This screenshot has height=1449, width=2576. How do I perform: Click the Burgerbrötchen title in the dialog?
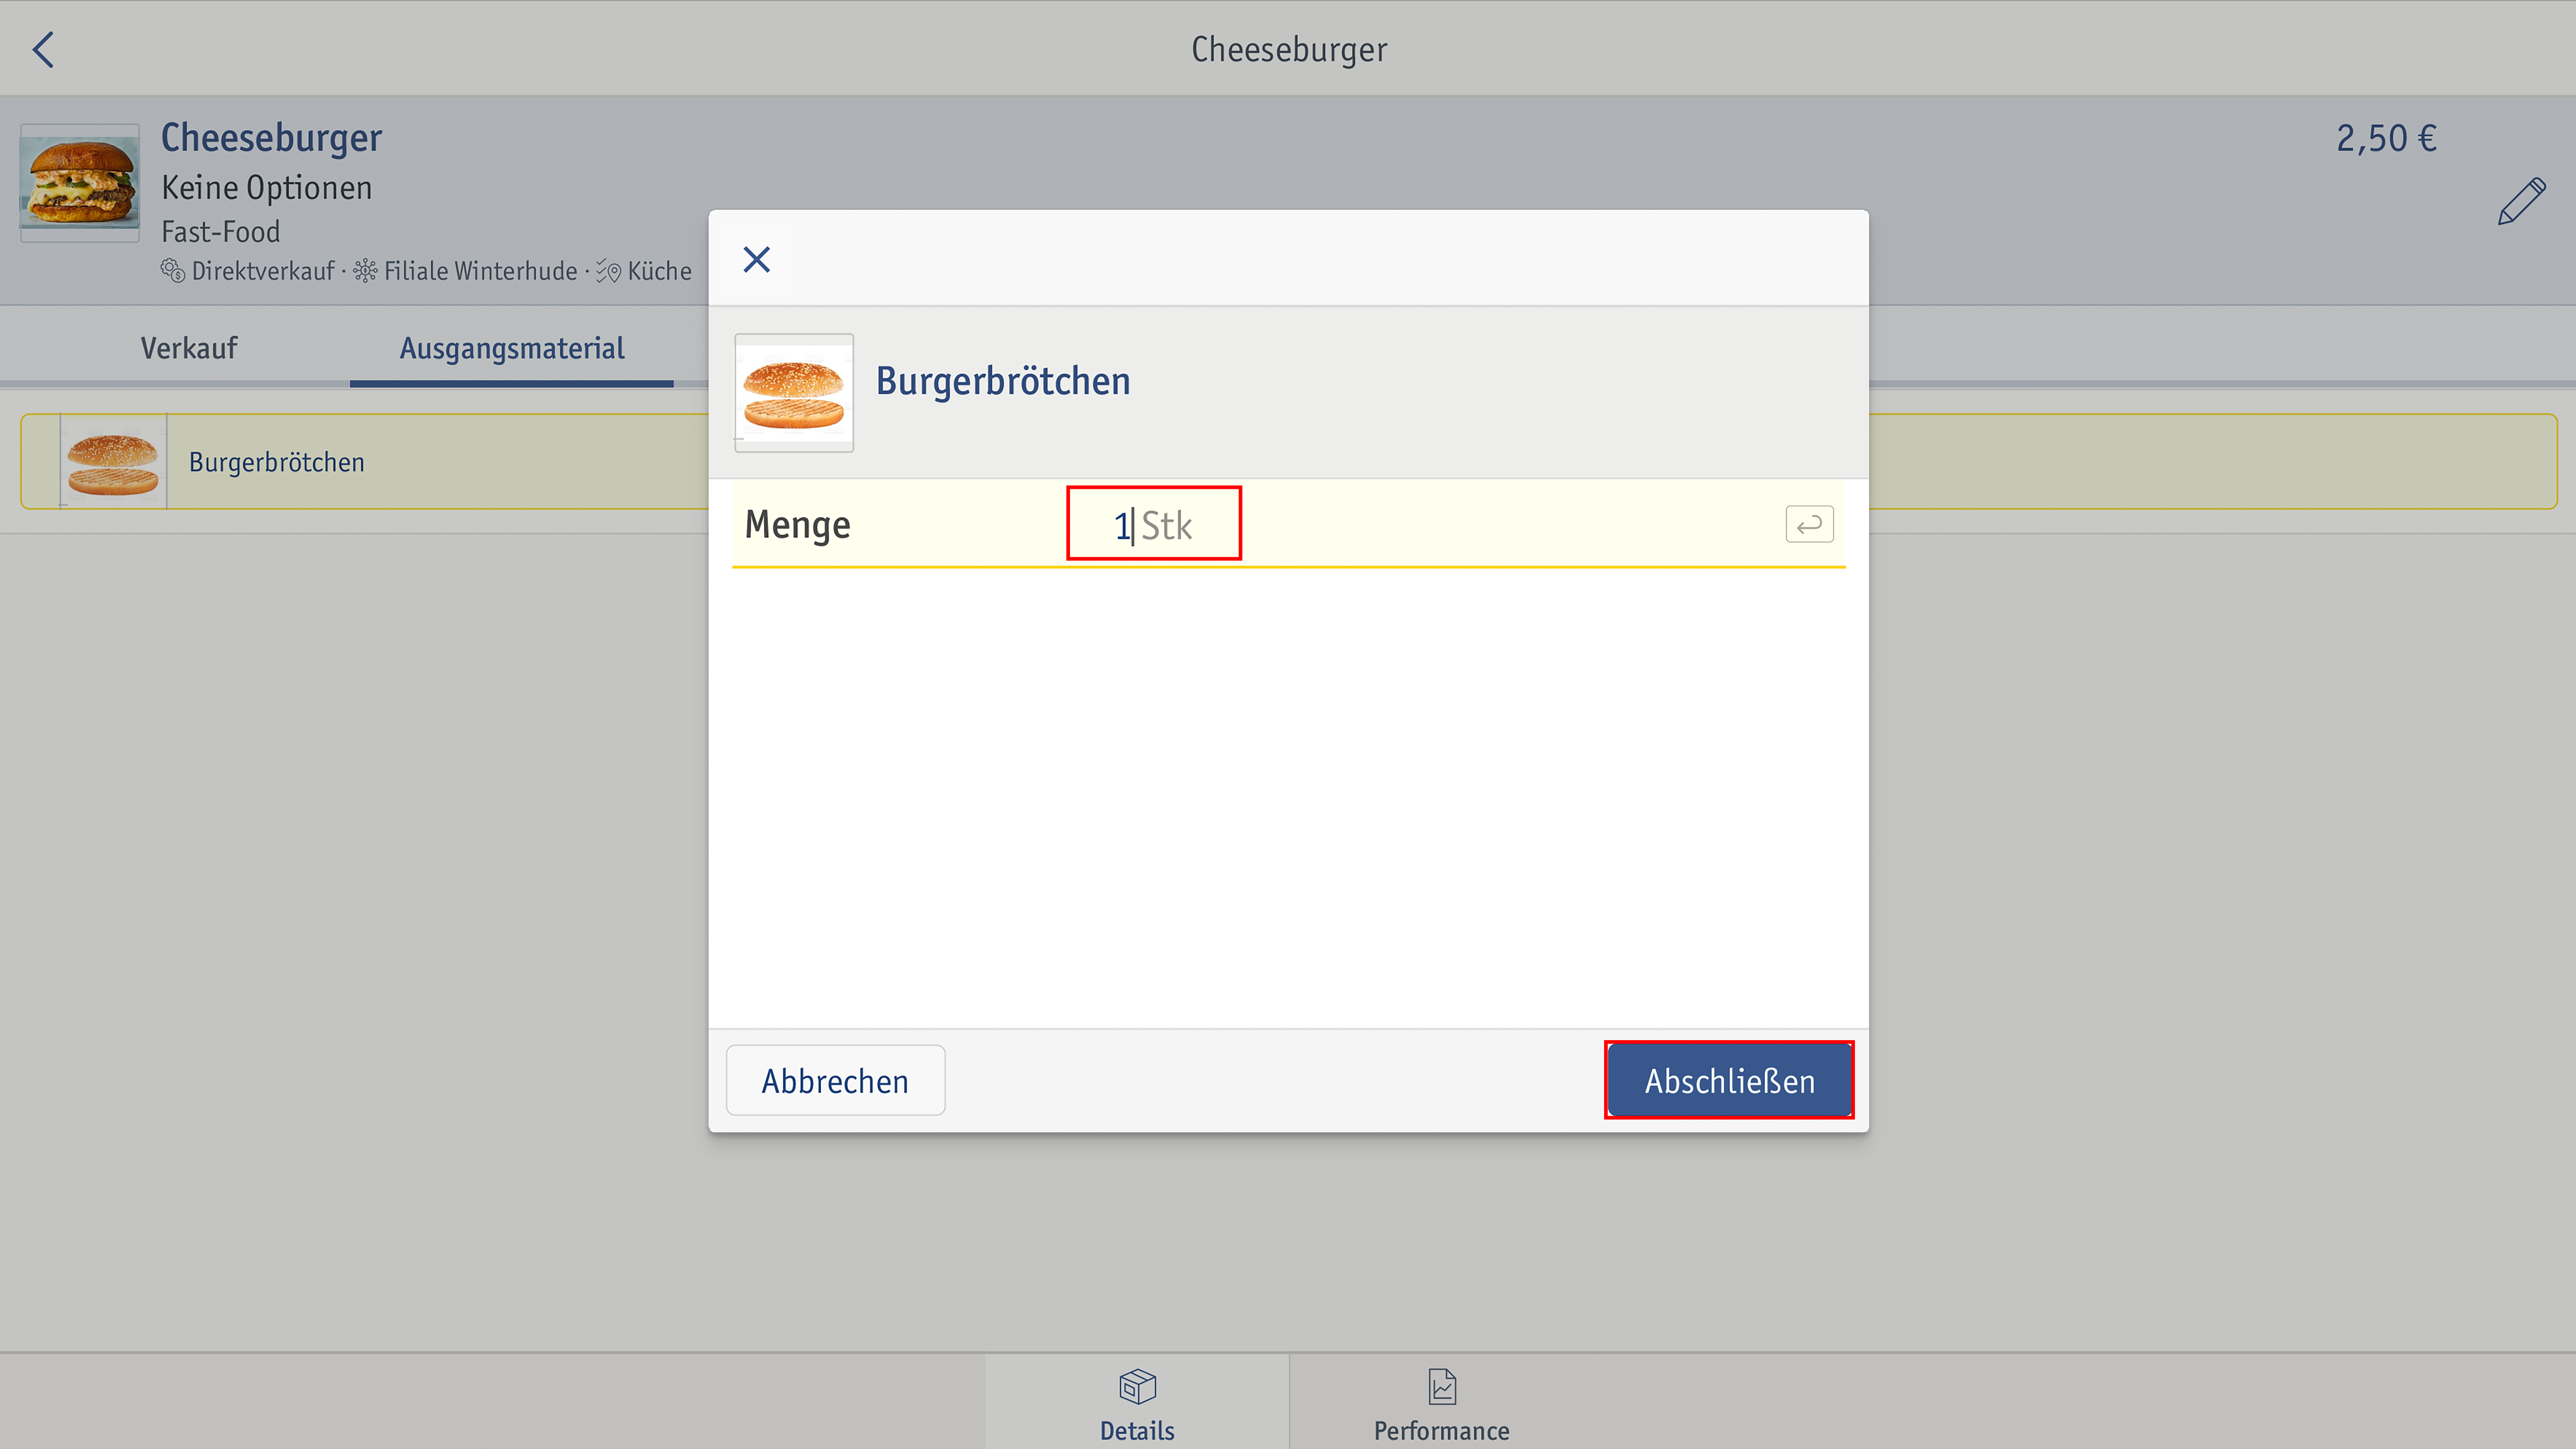pyautogui.click(x=1003, y=381)
